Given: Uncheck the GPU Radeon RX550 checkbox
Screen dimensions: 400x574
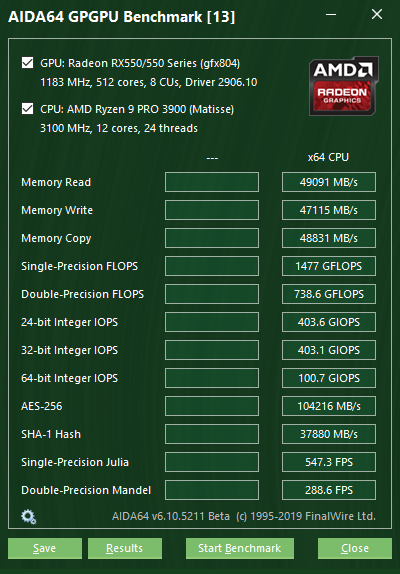Looking at the screenshot, I should [27, 63].
